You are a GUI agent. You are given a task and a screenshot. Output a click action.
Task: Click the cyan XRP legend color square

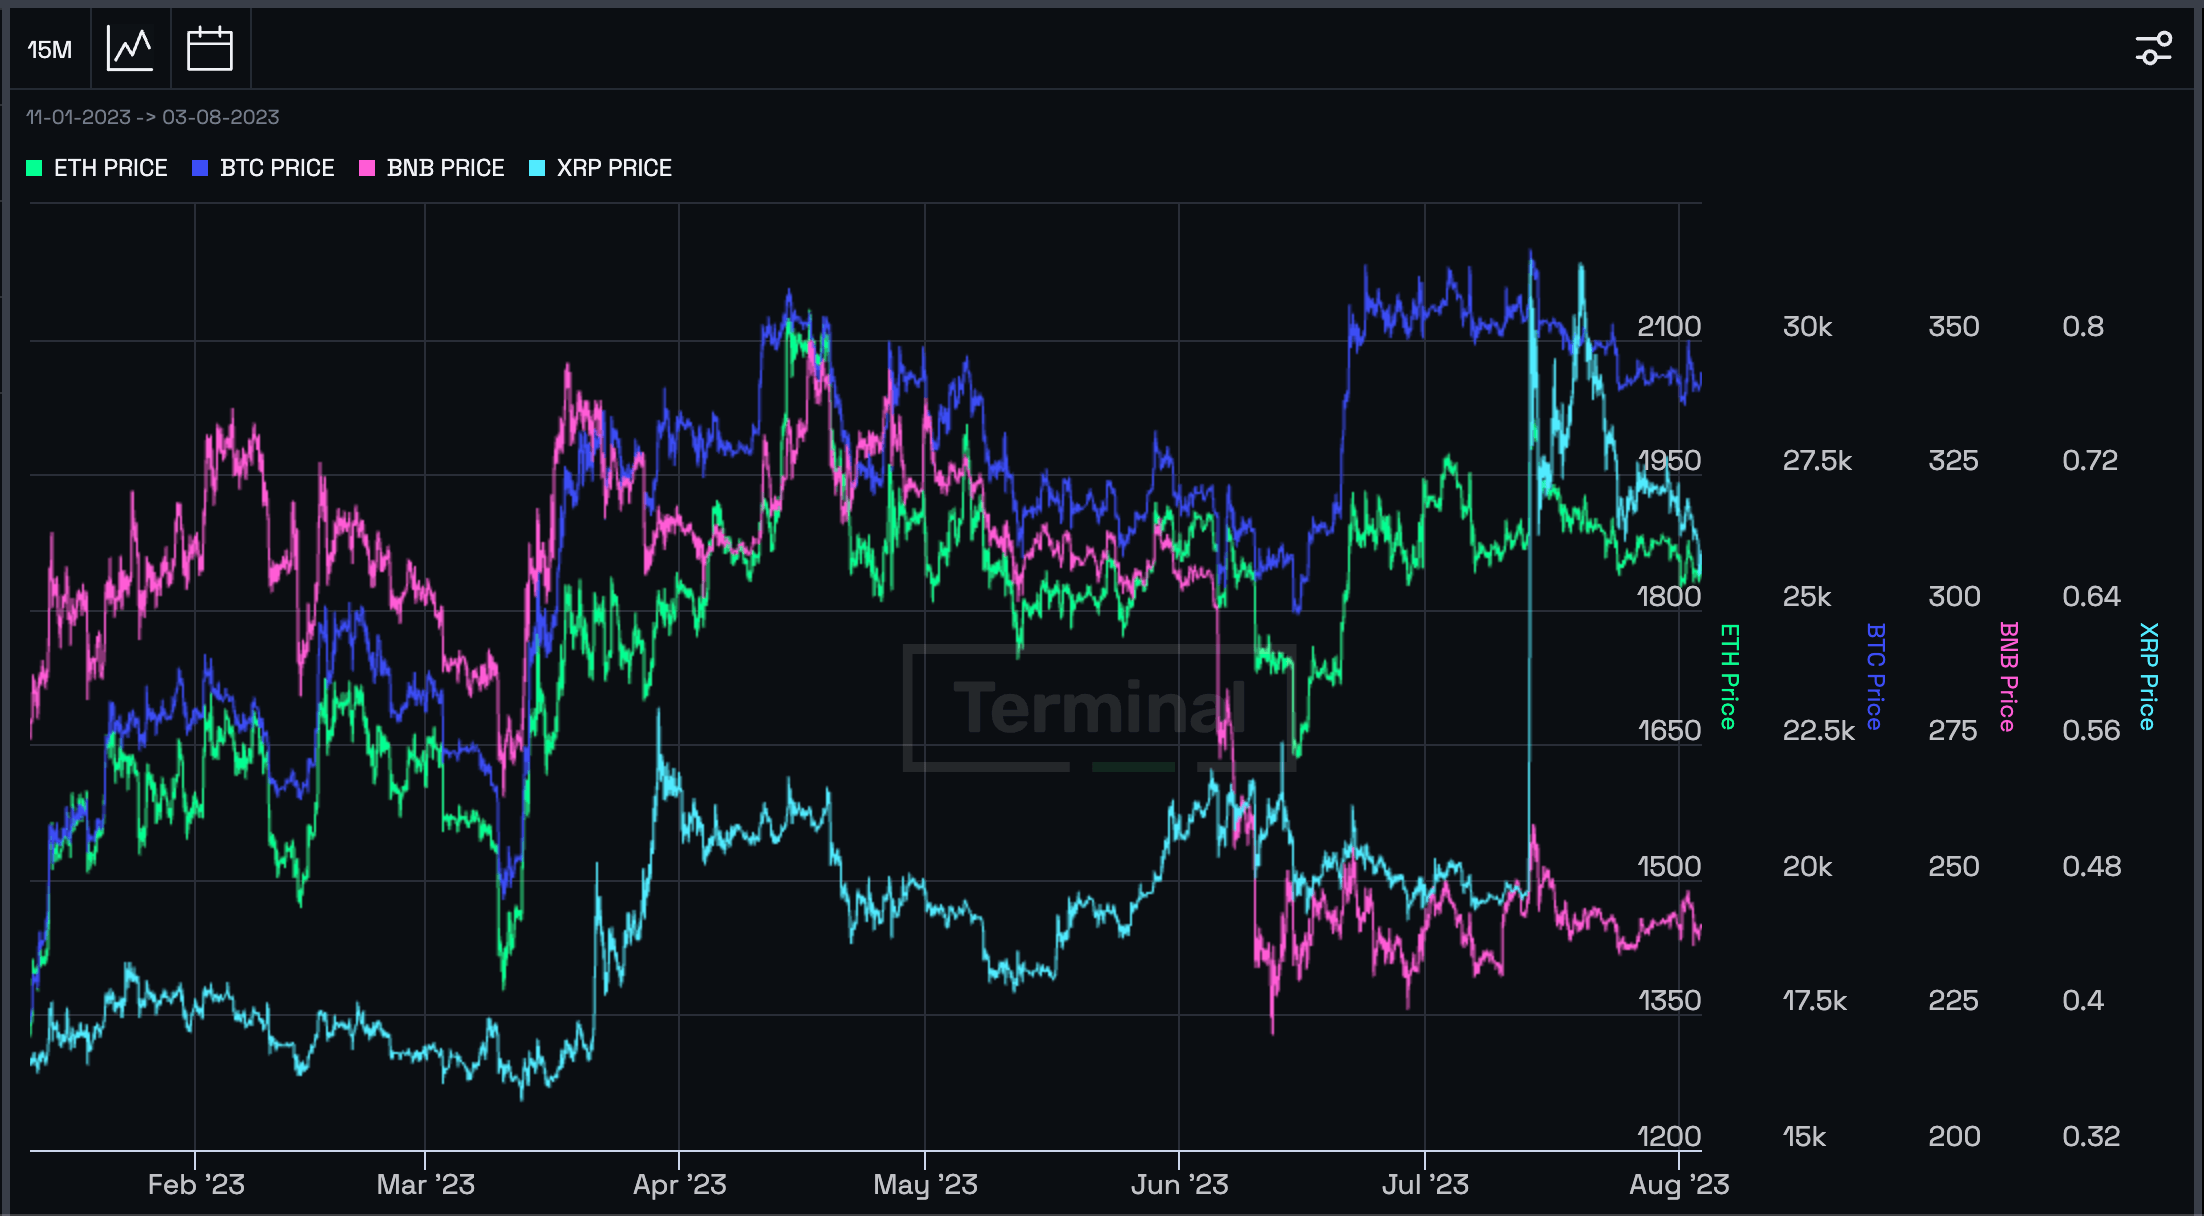point(537,168)
